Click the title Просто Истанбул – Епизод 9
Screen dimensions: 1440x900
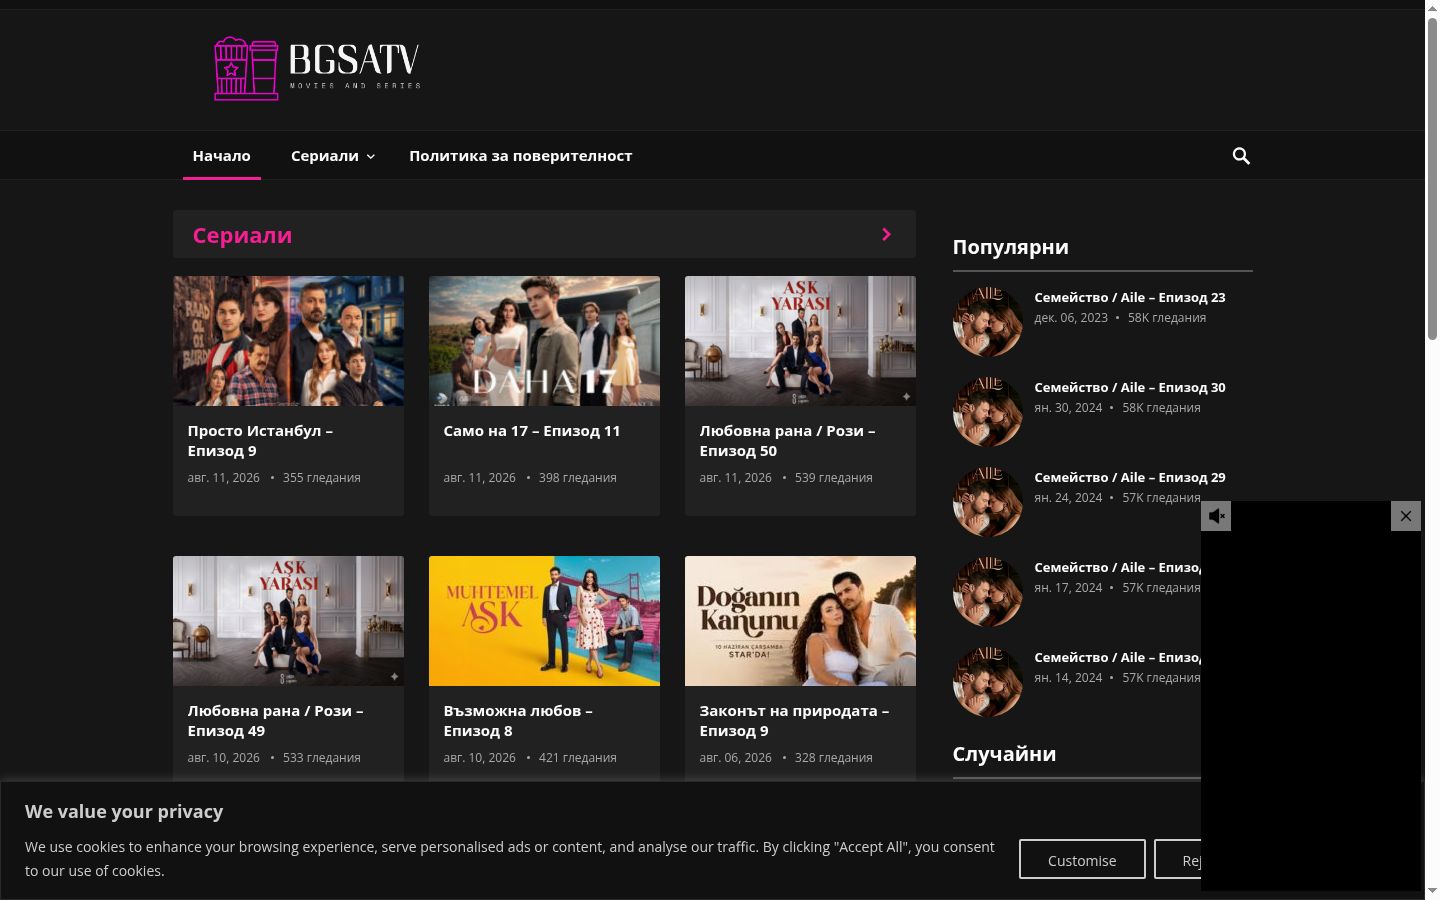click(x=260, y=441)
